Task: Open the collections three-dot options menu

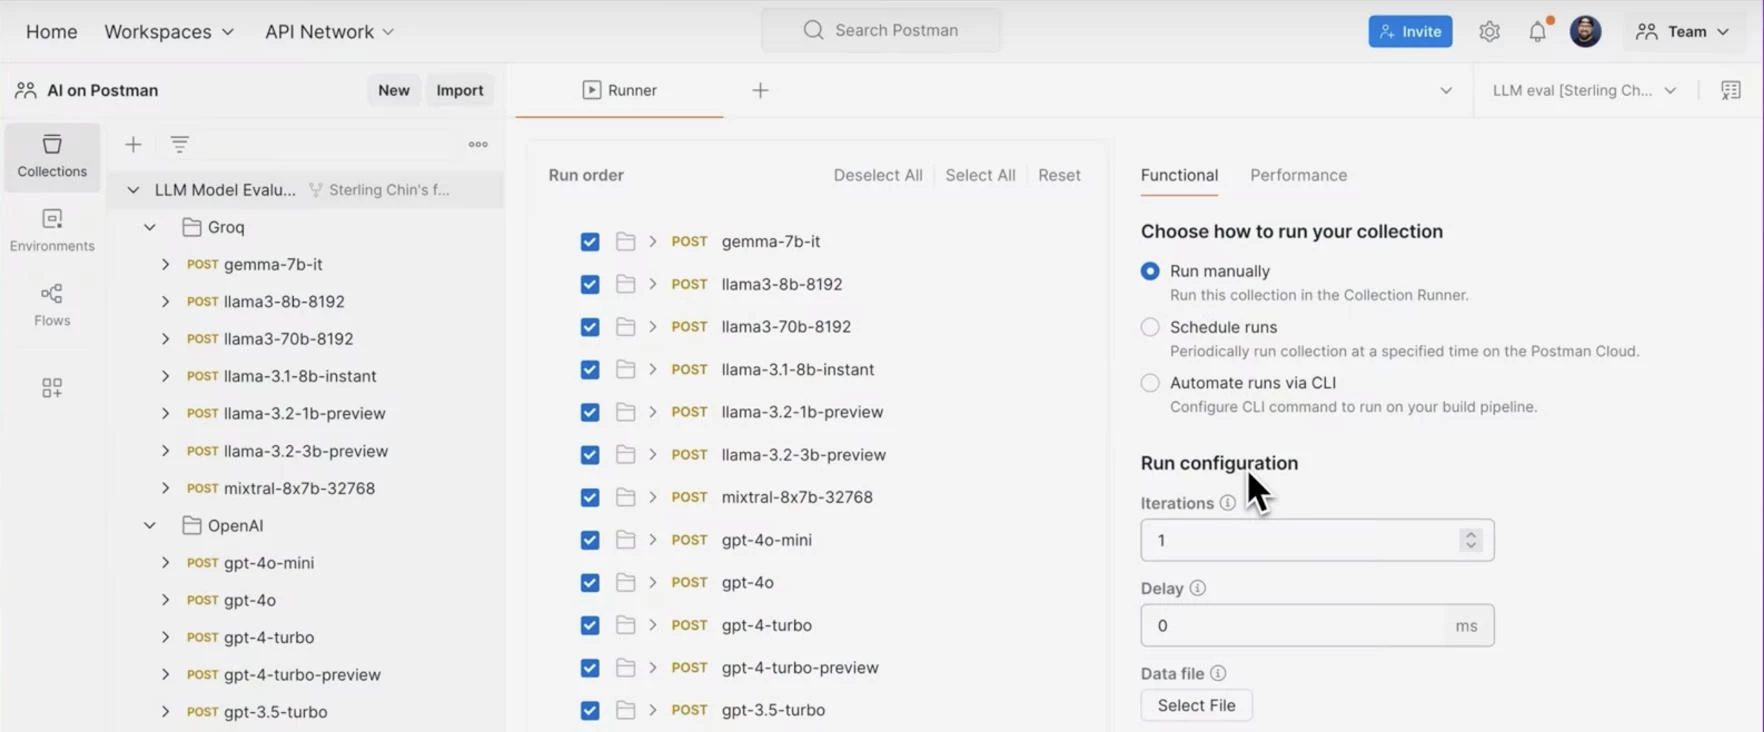Action: [x=478, y=145]
